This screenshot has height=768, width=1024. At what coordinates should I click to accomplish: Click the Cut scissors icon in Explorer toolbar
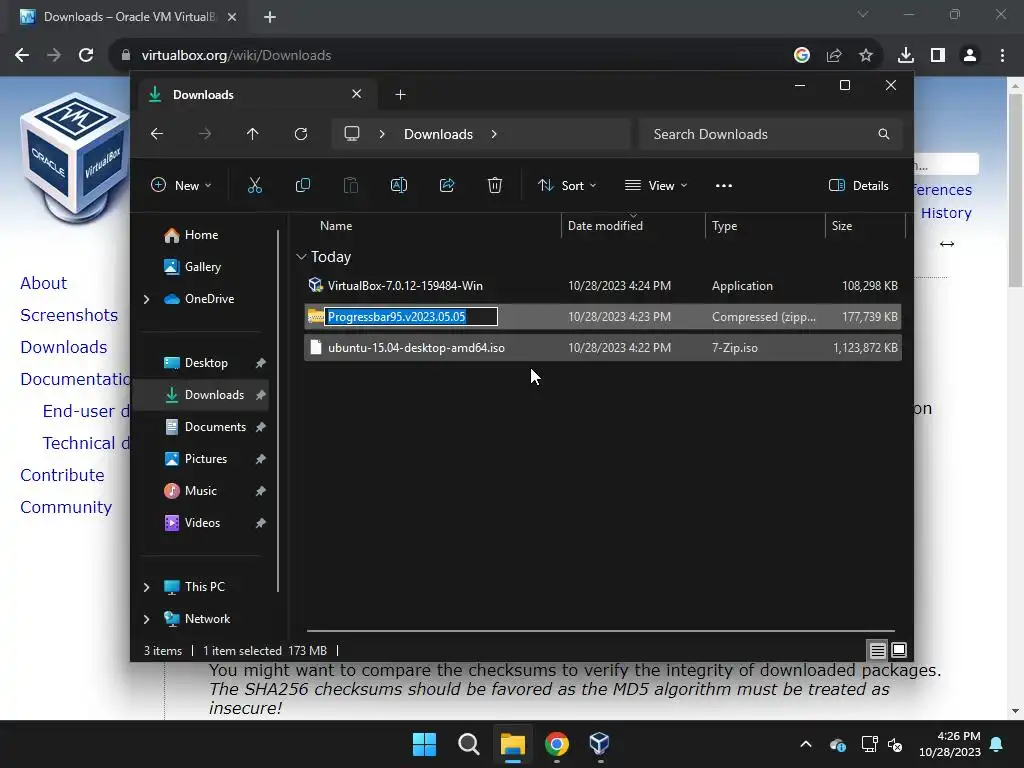tap(255, 185)
